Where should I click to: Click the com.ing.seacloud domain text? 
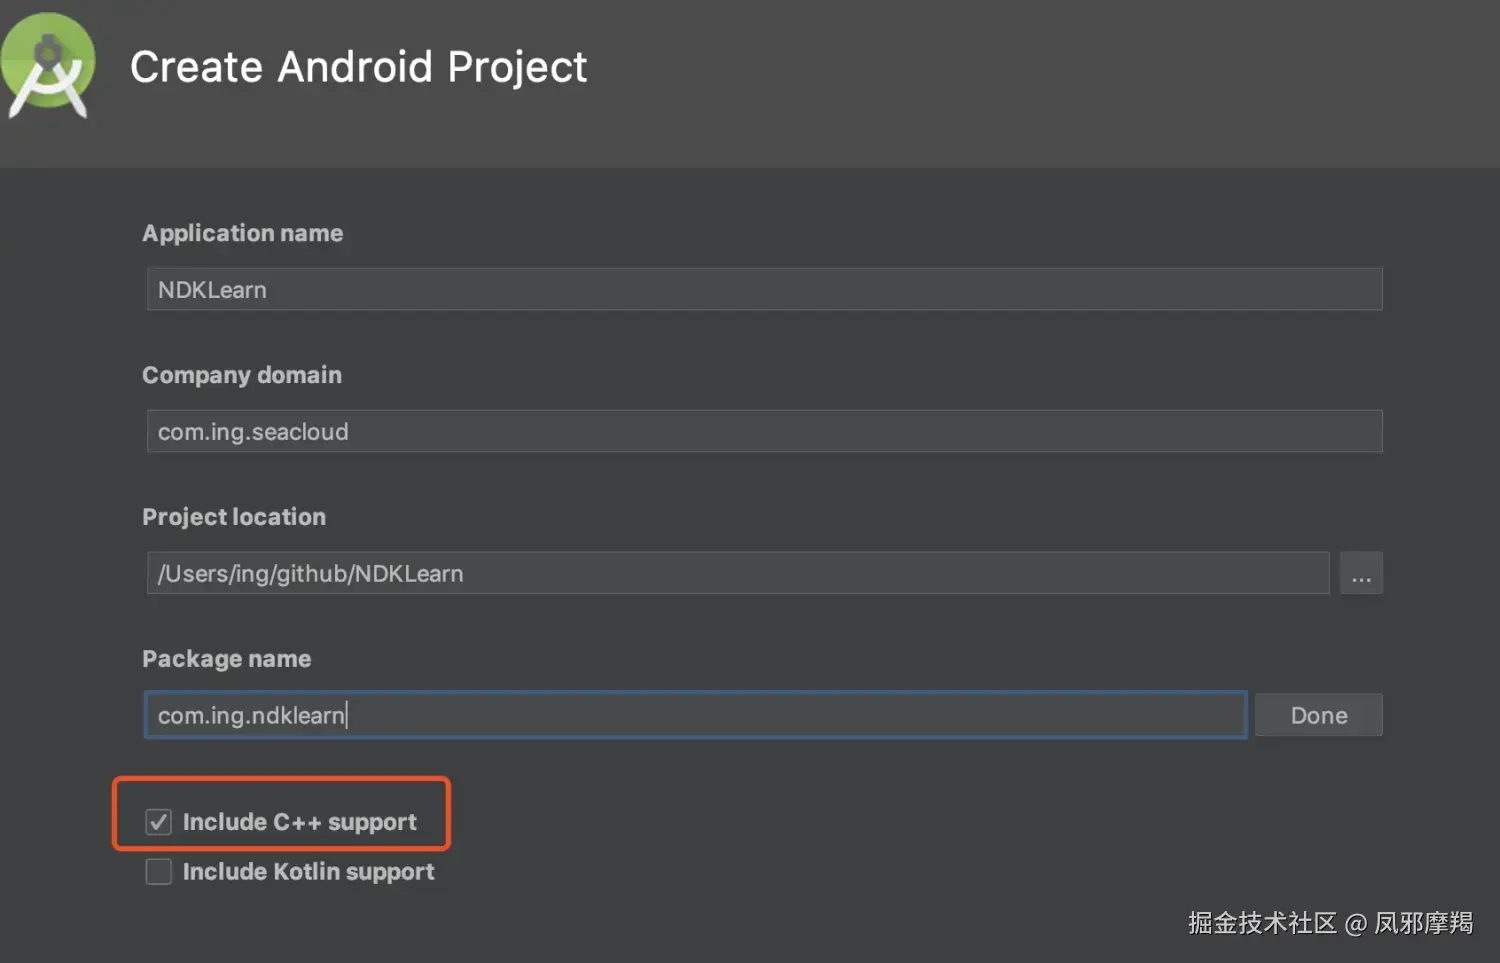pos(253,432)
